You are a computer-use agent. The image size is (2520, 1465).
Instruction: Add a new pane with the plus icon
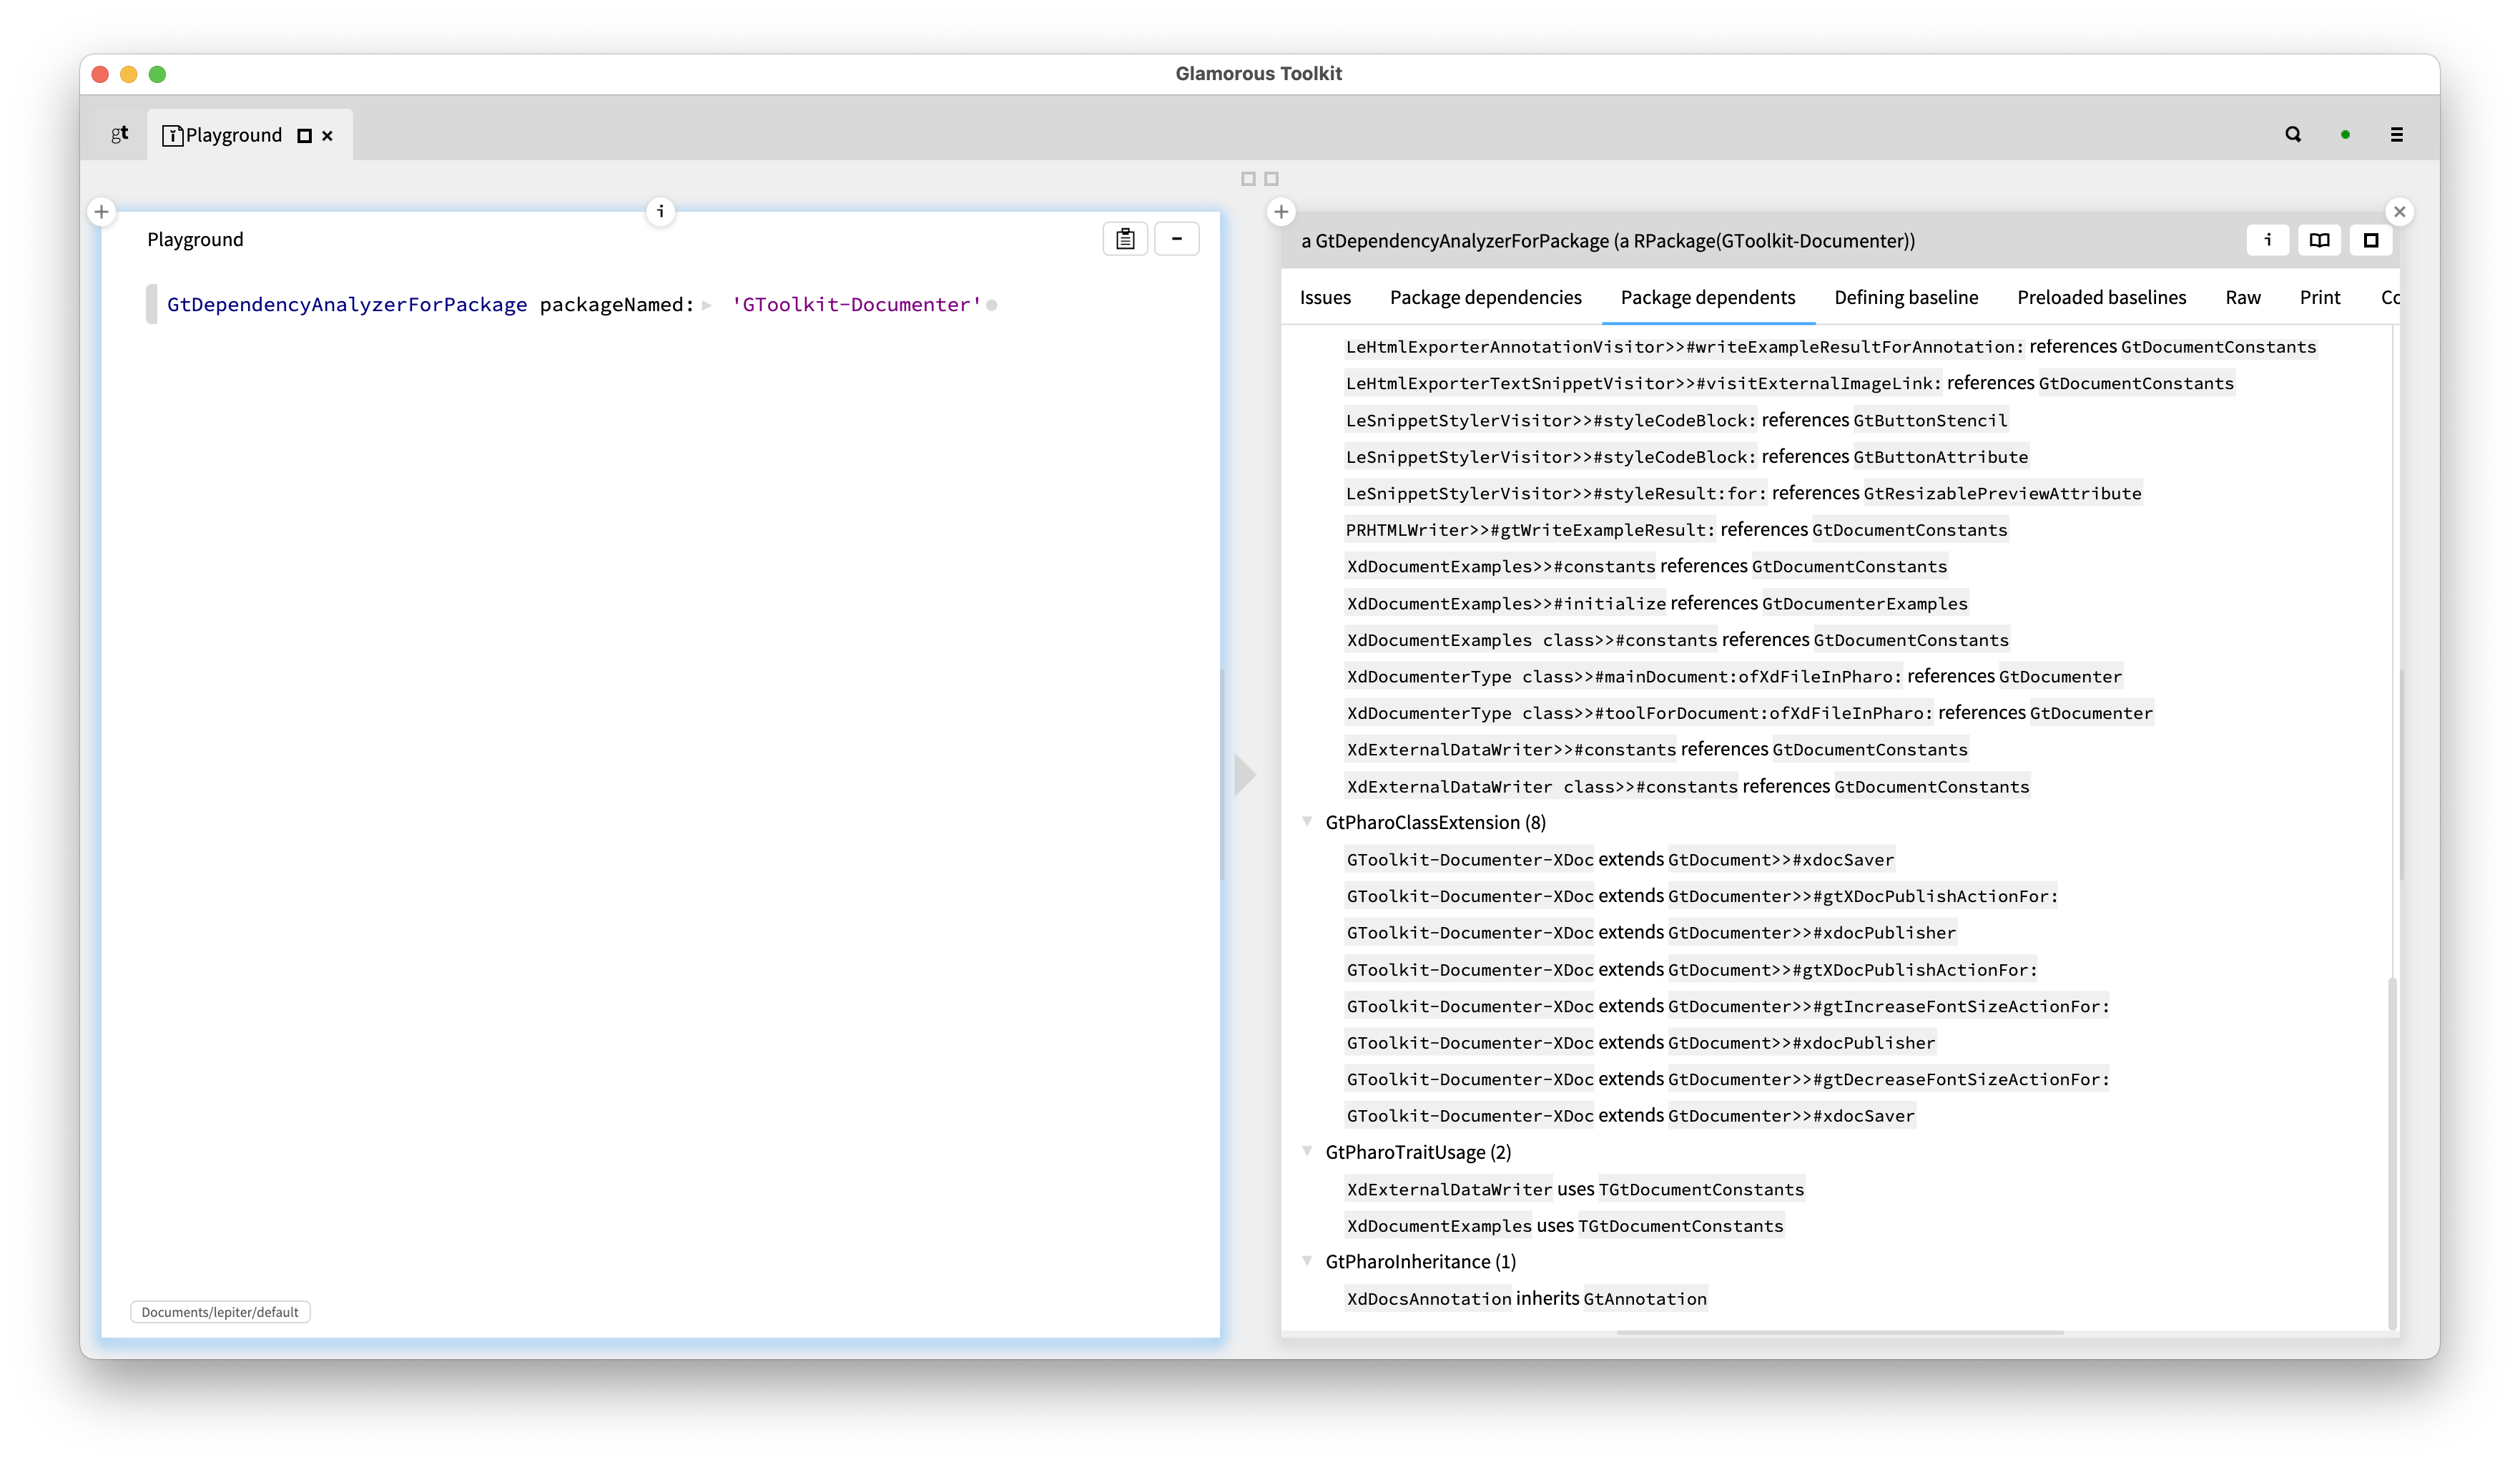(102, 211)
